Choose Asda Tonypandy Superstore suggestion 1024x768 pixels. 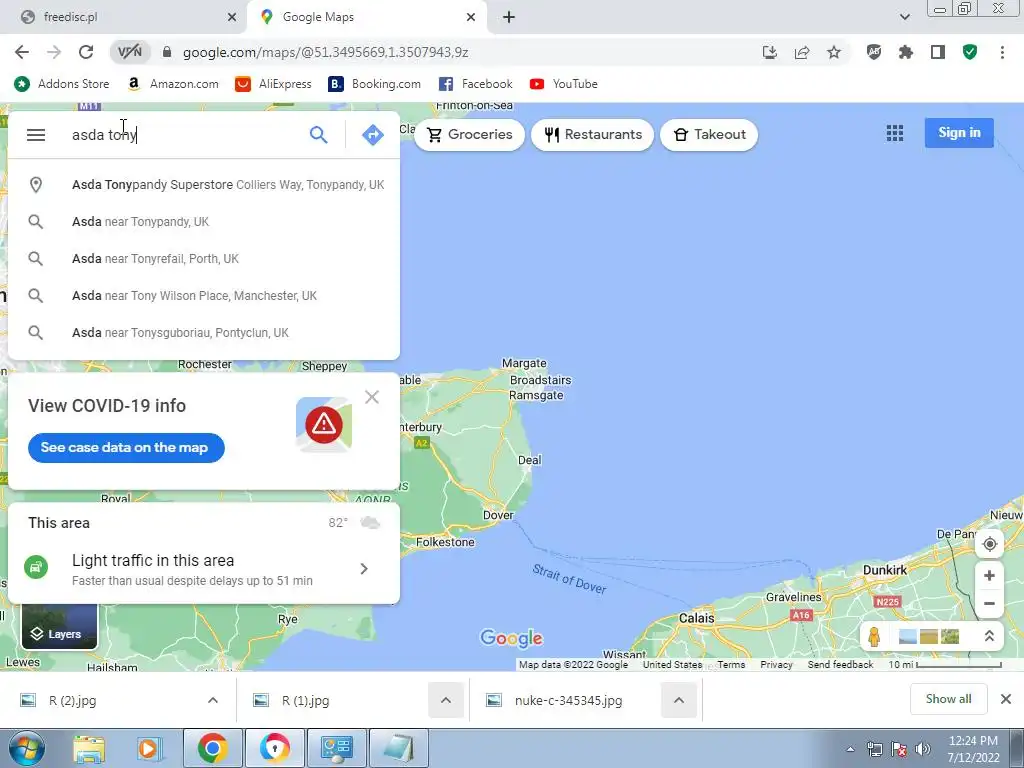click(204, 185)
